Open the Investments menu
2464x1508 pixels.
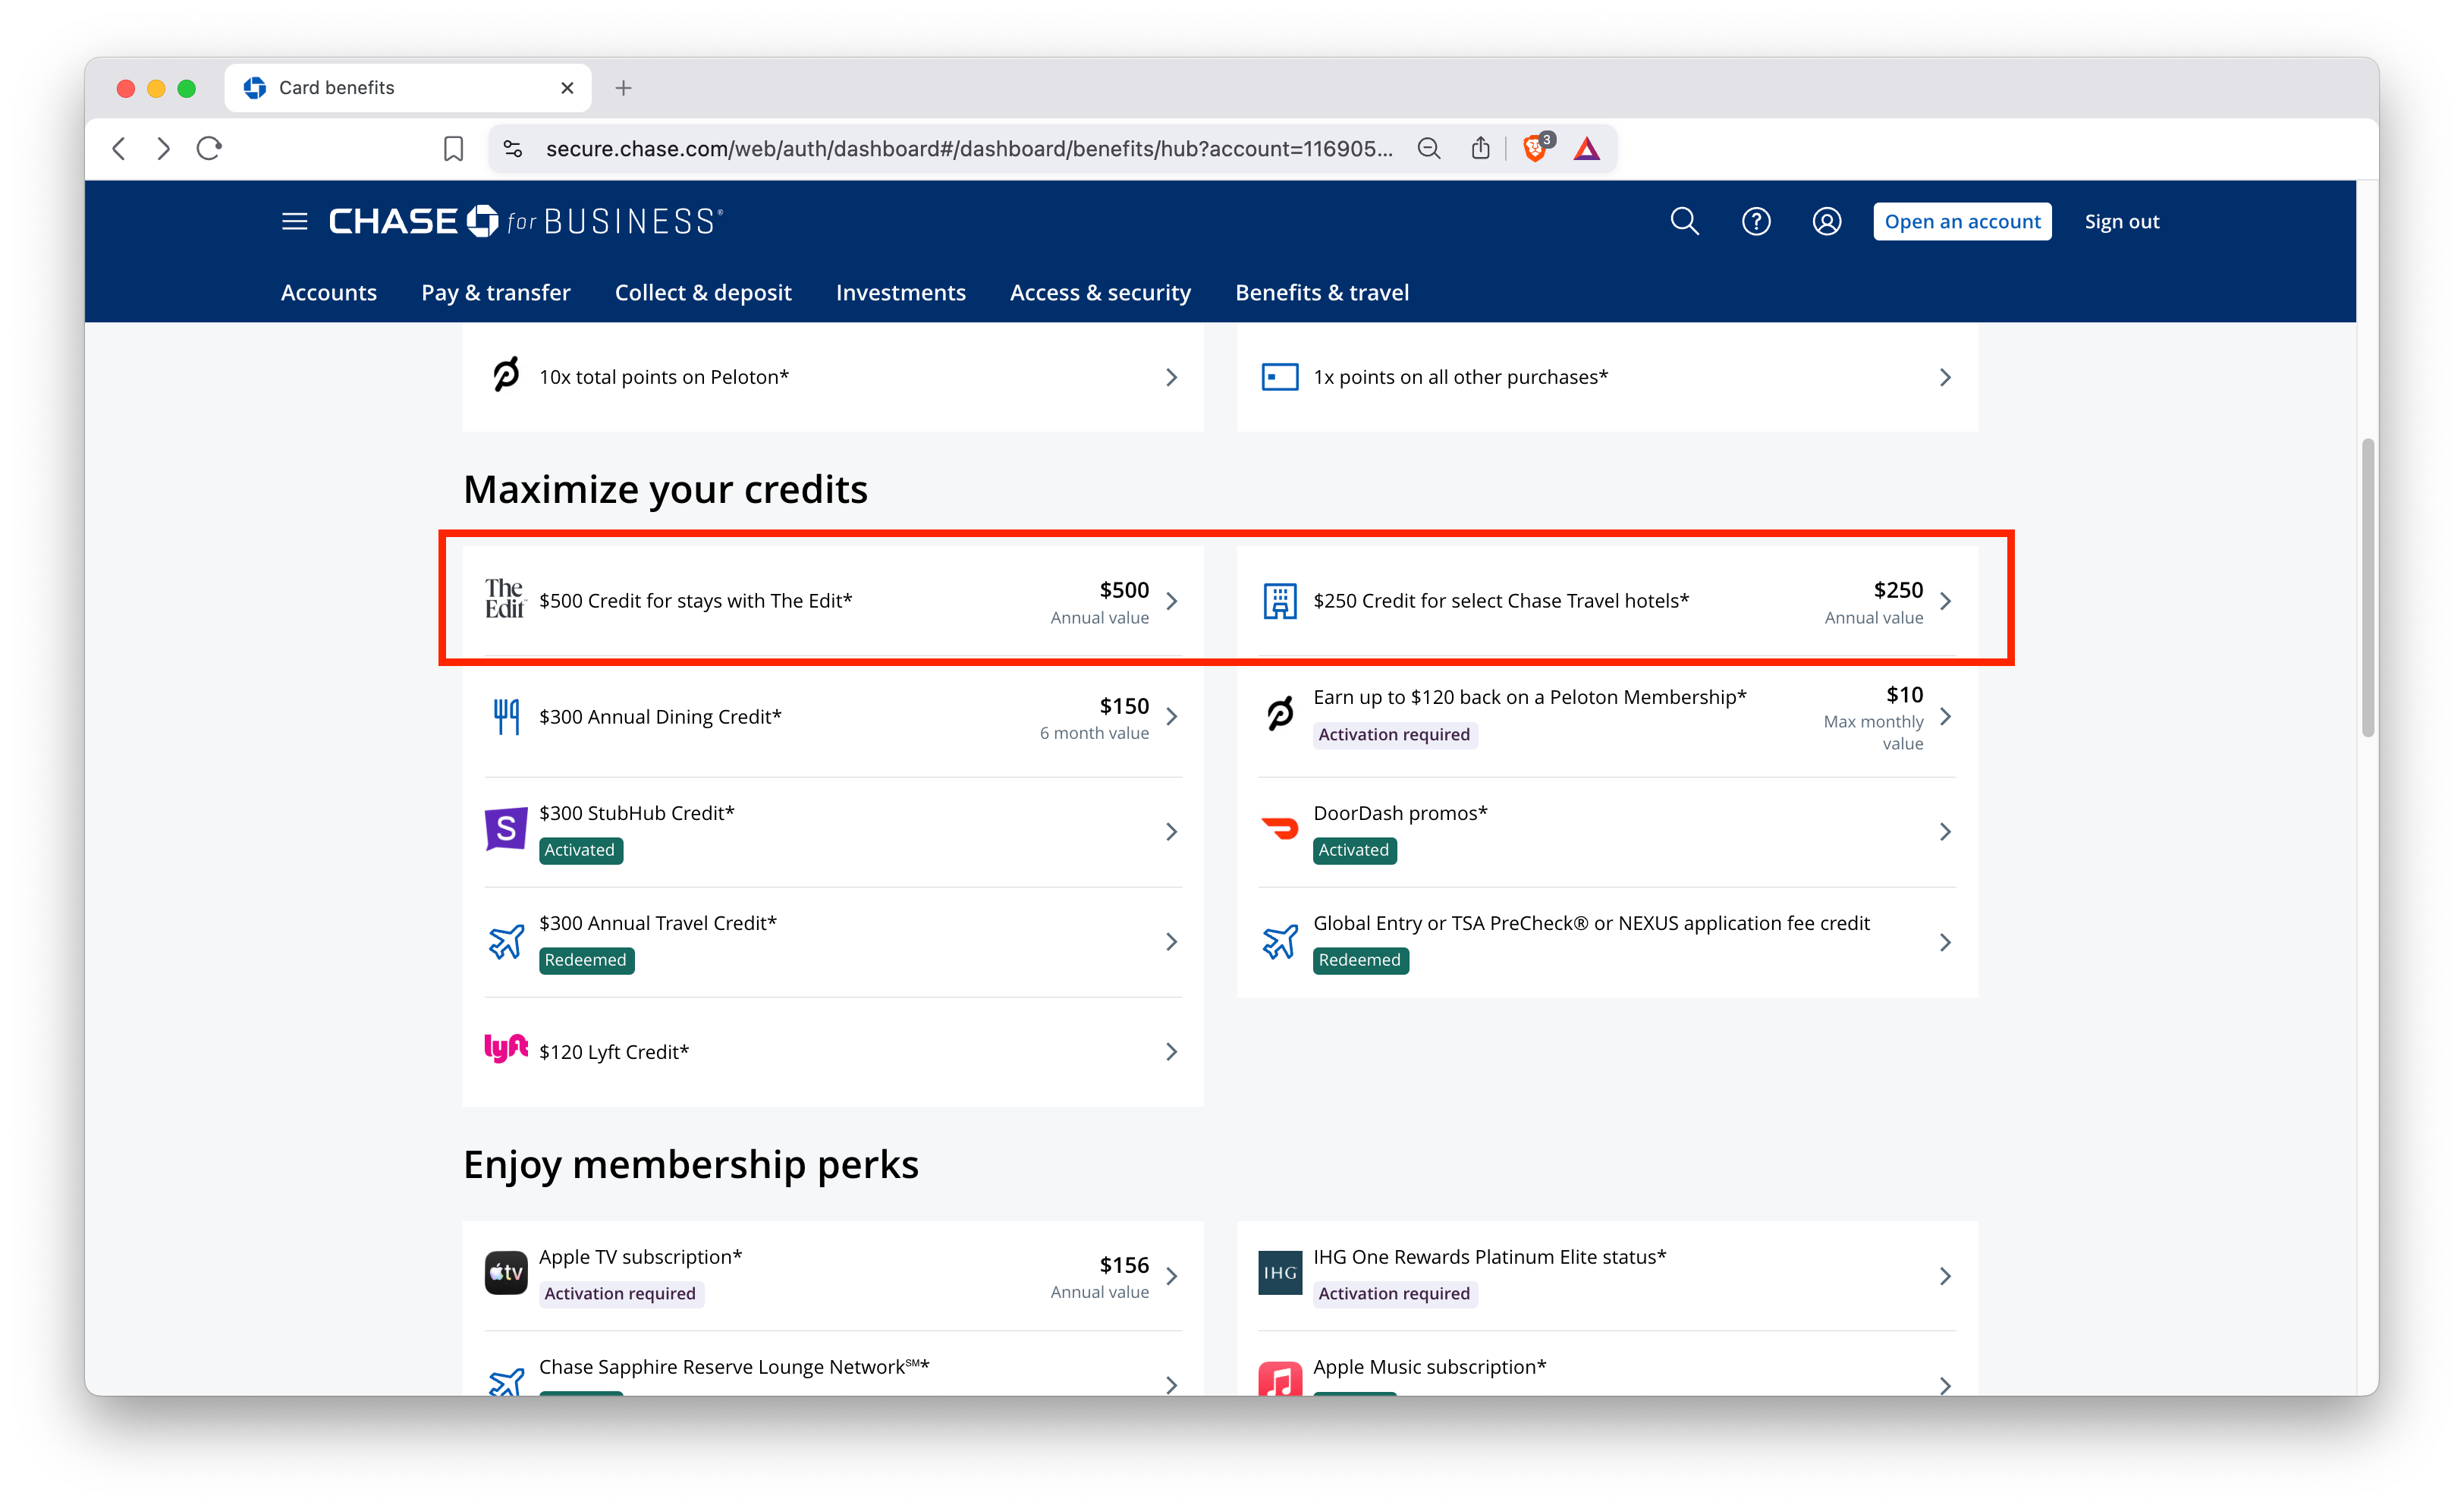click(x=901, y=292)
